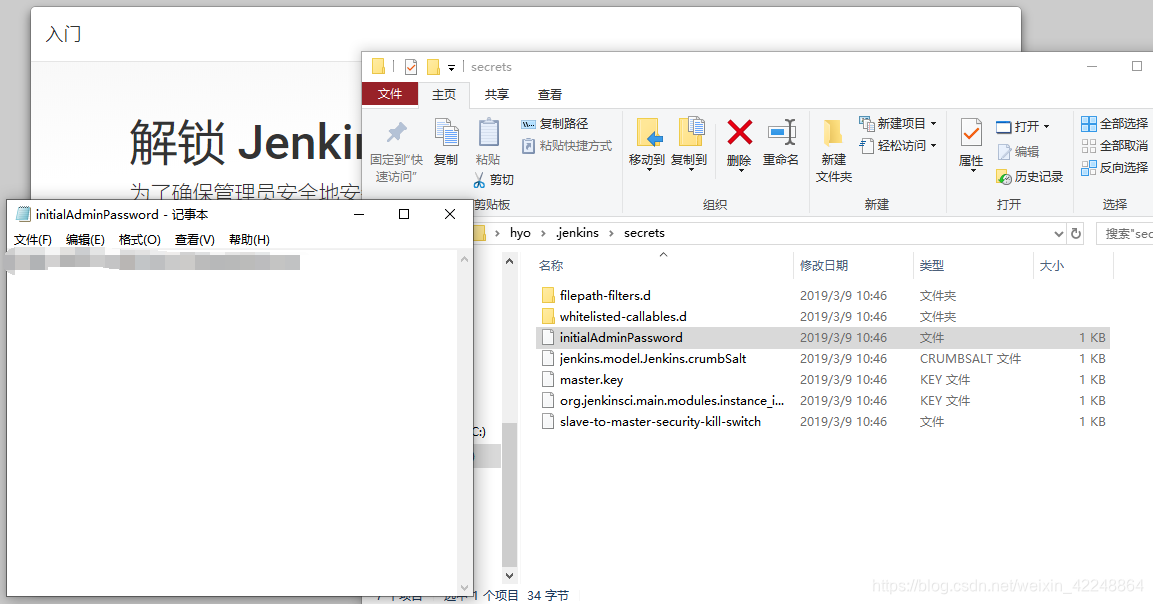This screenshot has height=604, width=1153.
Task: Click the Notepad icon in the Notepad title bar
Action: coord(24,214)
